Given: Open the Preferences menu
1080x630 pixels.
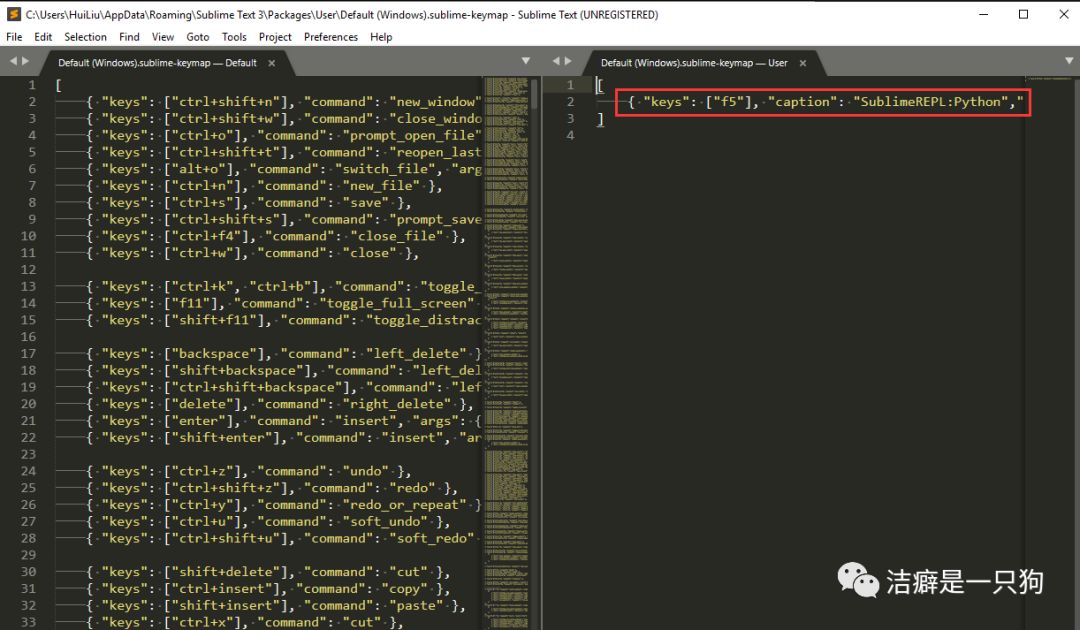Looking at the screenshot, I should [331, 37].
